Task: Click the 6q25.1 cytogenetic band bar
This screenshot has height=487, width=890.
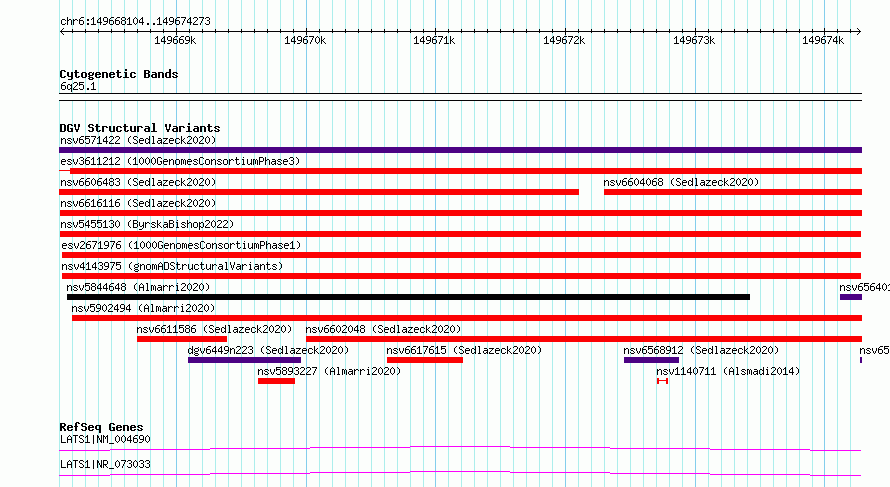Action: [x=460, y=97]
